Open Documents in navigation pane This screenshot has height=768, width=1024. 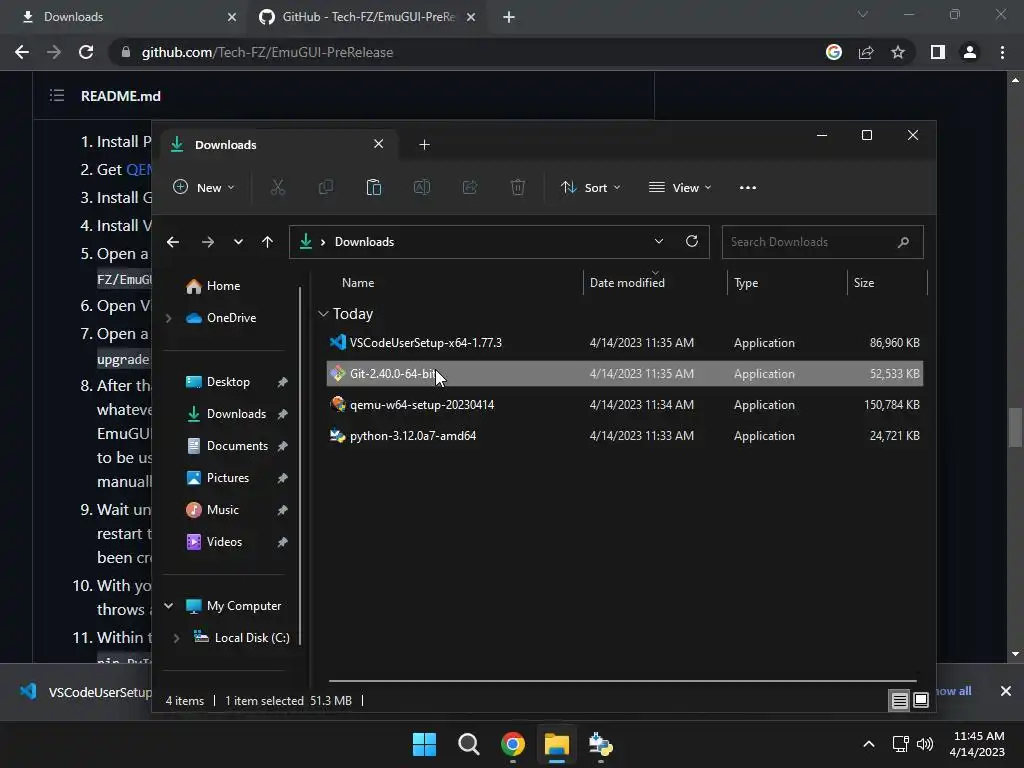(225, 446)
